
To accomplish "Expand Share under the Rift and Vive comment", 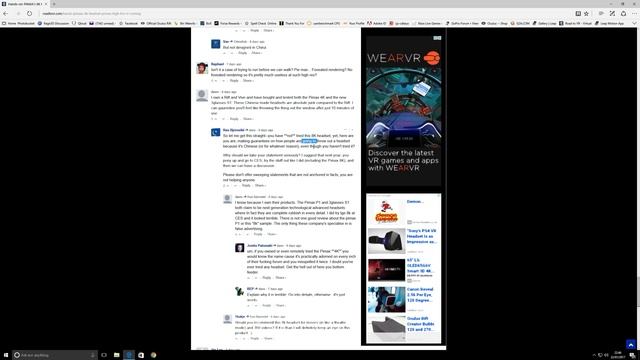I will (x=248, y=119).
